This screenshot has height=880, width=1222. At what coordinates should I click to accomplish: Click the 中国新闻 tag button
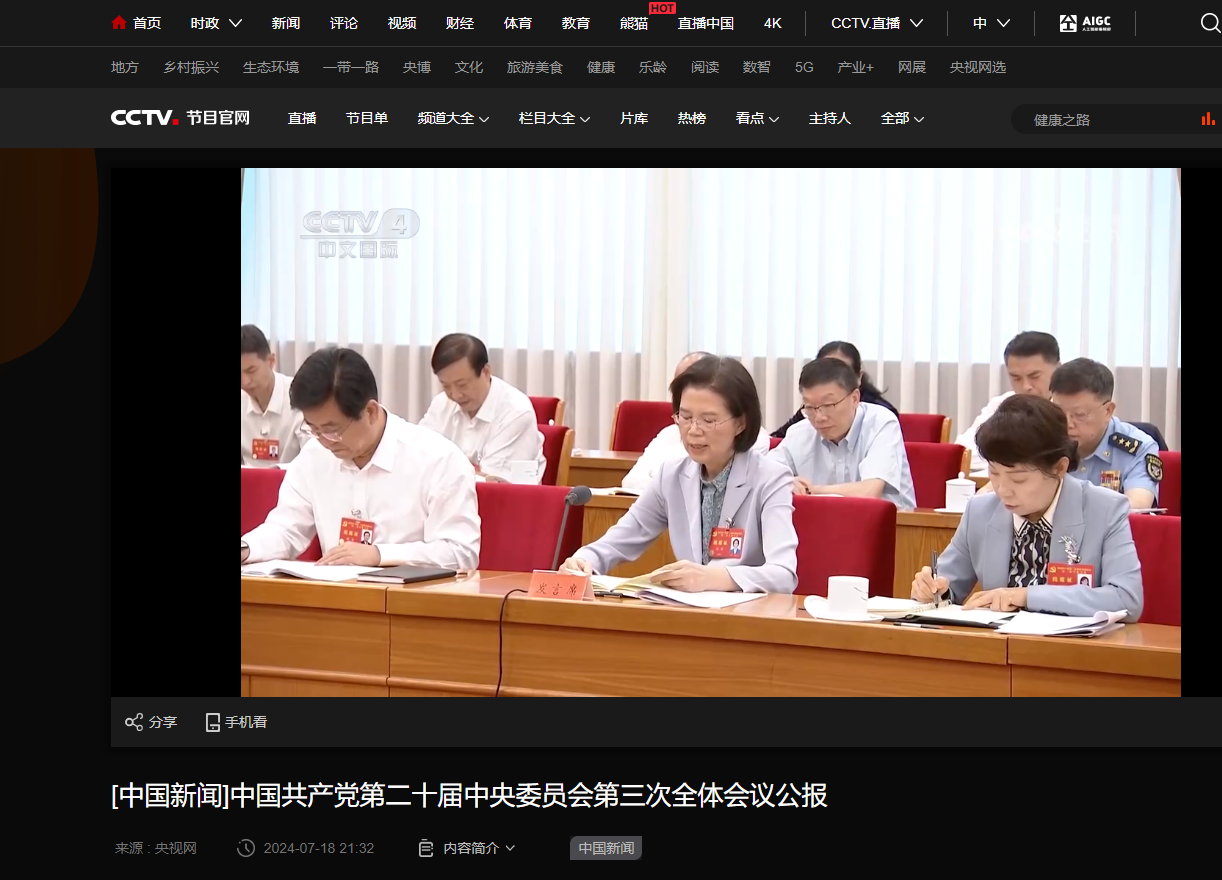point(606,848)
